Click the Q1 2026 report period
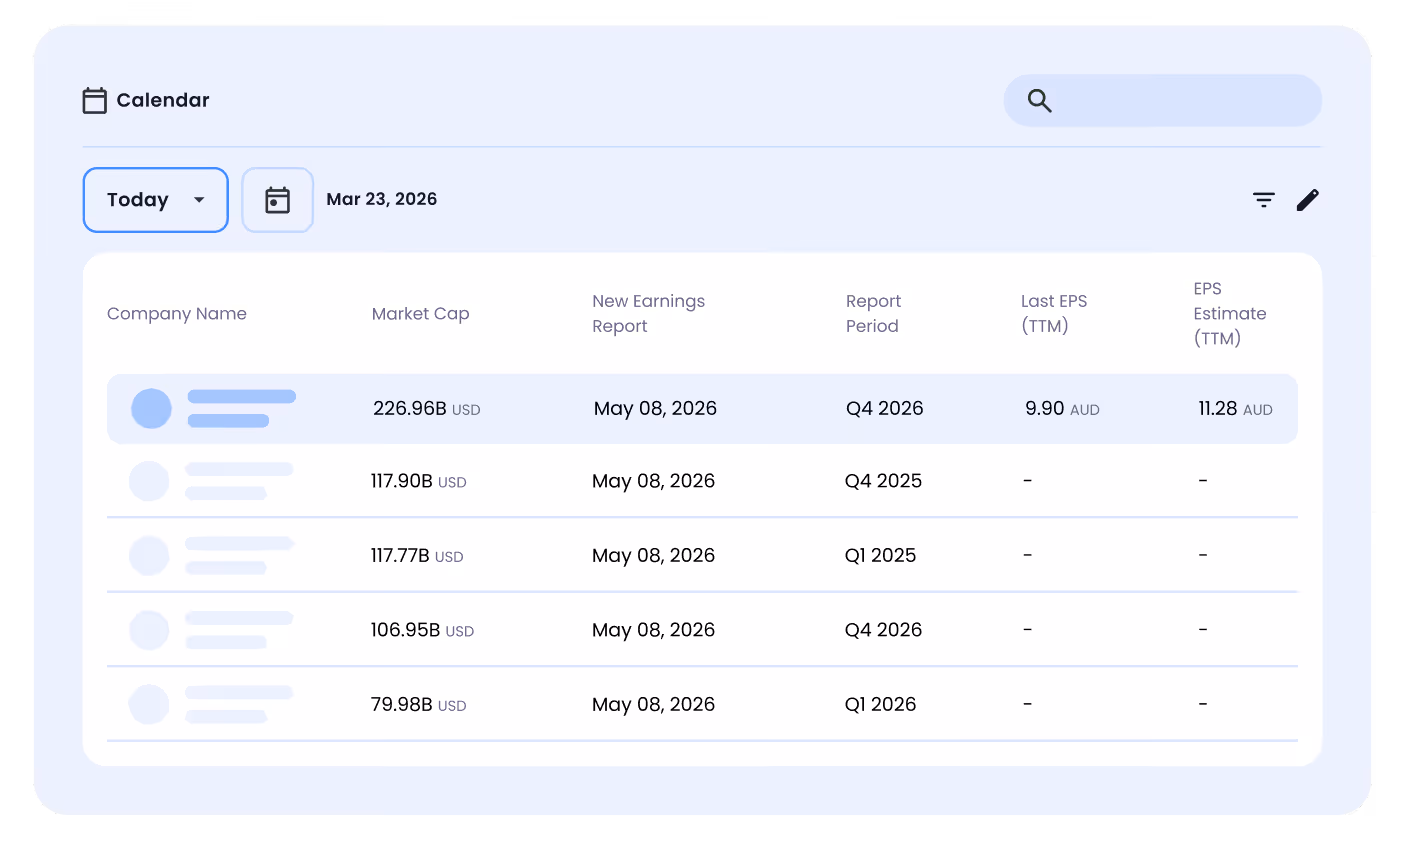The height and width of the screenshot is (841, 1405). 880,704
